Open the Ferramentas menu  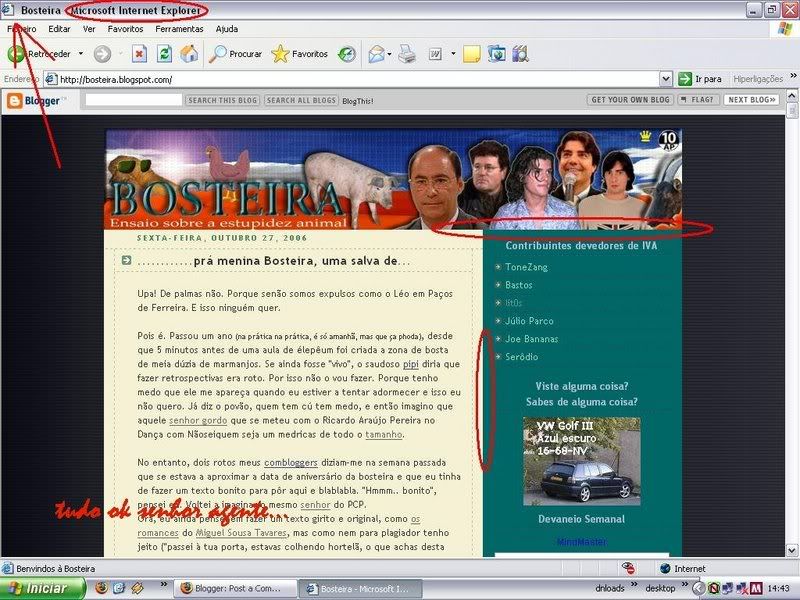click(x=179, y=29)
